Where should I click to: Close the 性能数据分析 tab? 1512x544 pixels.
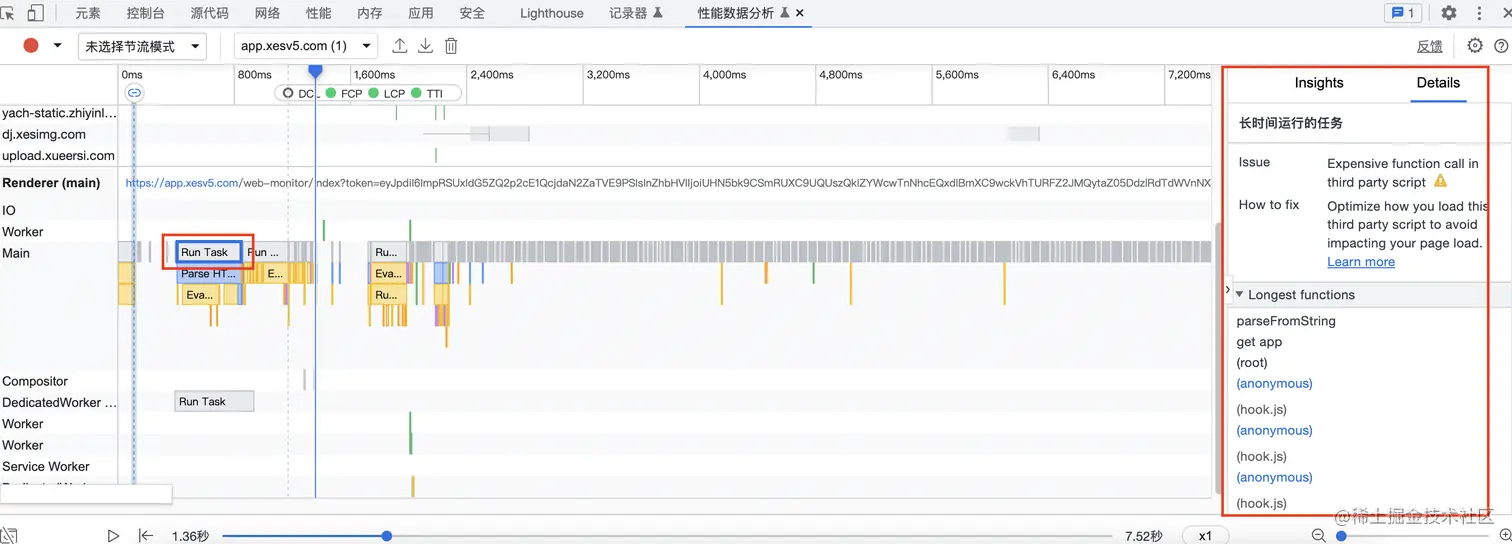coord(800,13)
